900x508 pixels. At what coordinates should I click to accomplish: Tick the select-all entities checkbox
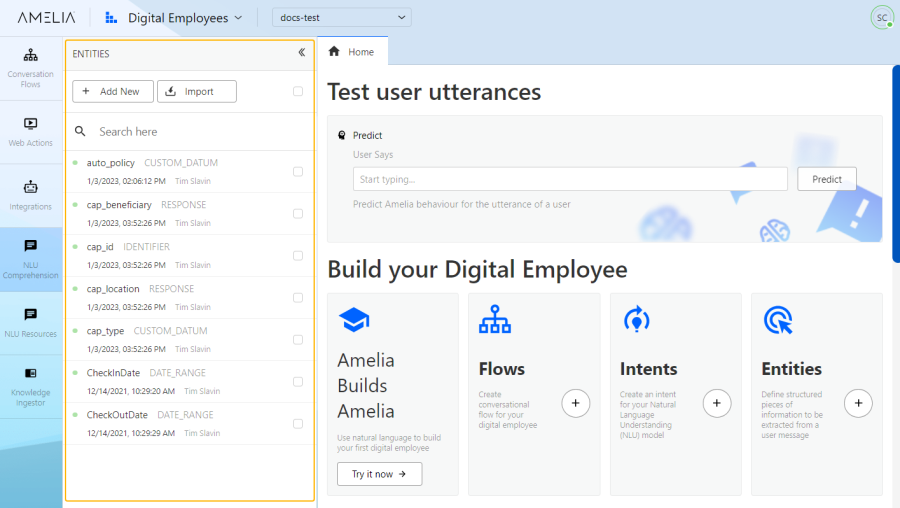click(298, 91)
